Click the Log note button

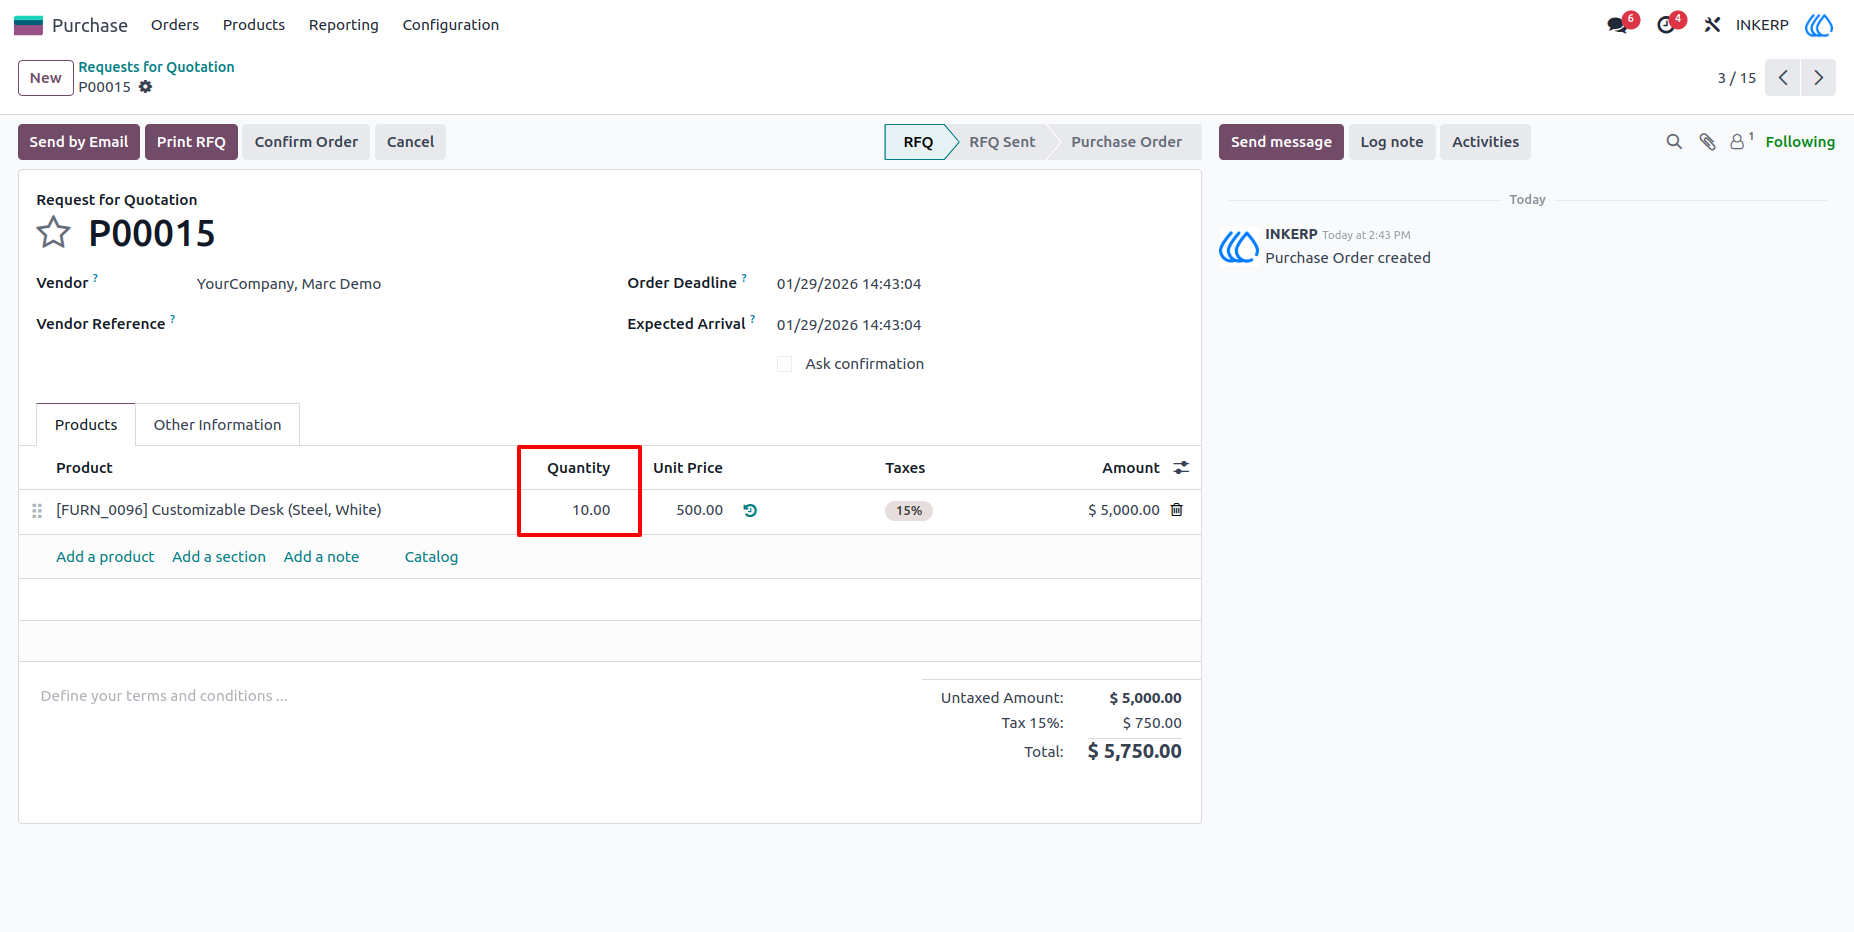(x=1392, y=142)
